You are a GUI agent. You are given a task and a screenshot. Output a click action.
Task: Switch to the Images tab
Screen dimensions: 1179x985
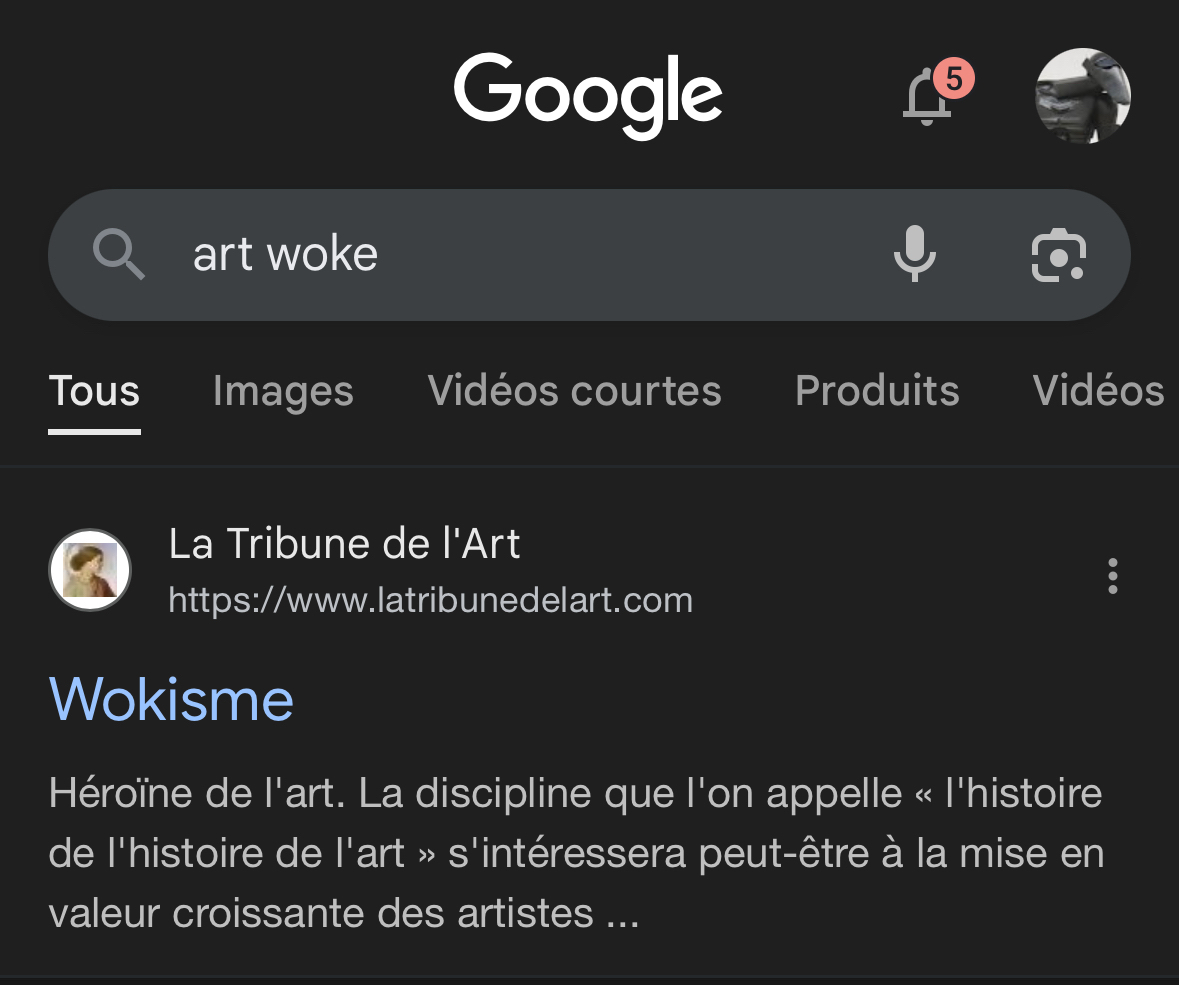(x=283, y=391)
